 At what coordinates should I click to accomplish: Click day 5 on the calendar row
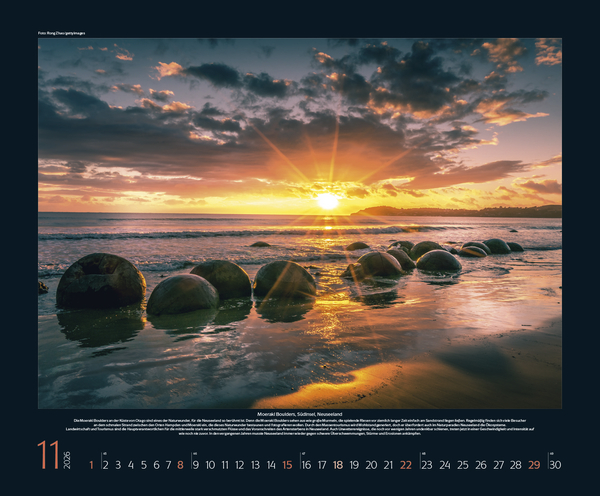(x=142, y=464)
